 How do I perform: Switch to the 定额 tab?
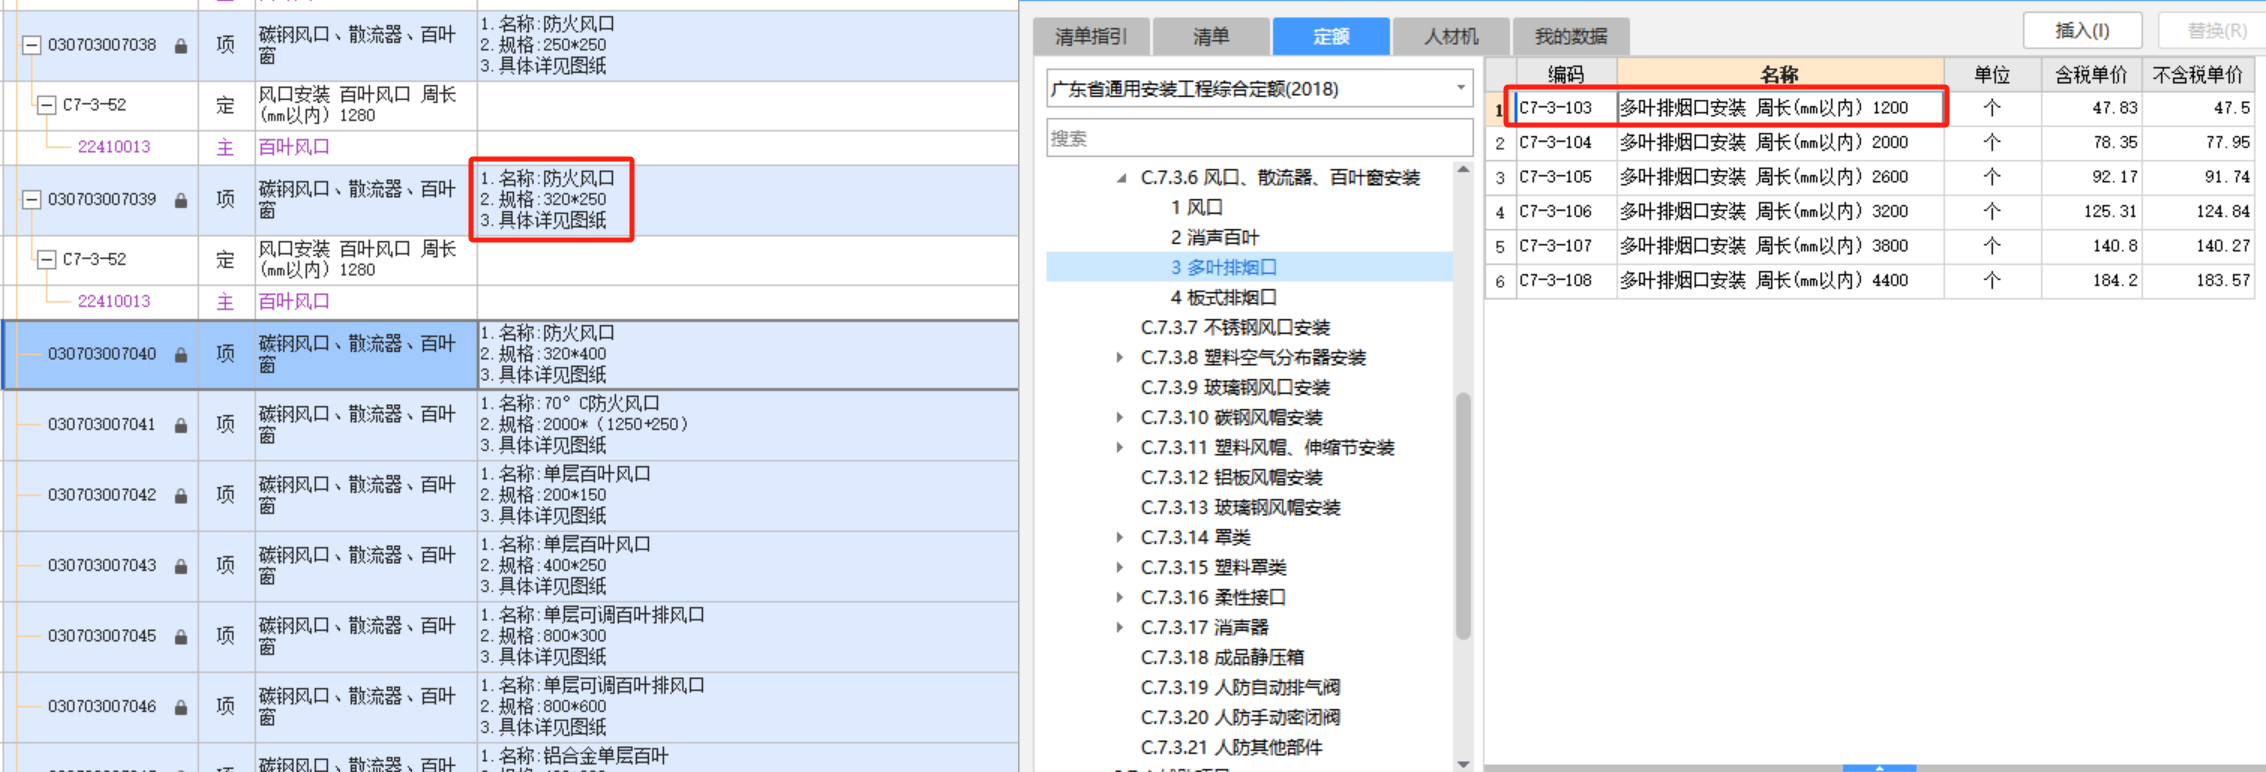(1331, 37)
